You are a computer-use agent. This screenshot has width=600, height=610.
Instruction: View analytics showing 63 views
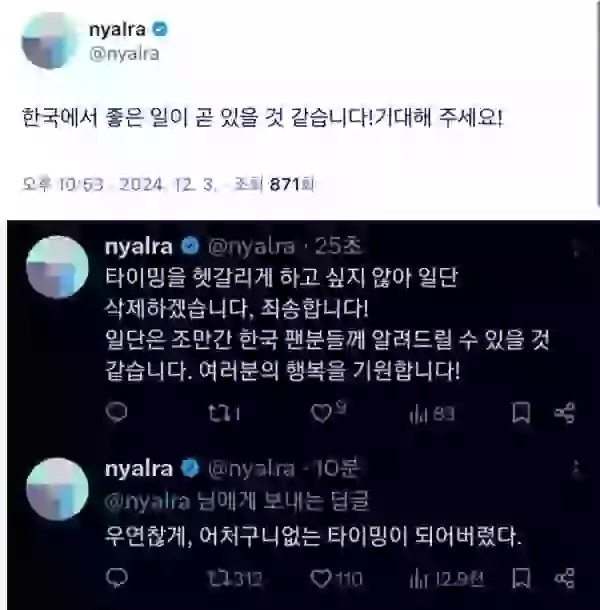(432, 414)
